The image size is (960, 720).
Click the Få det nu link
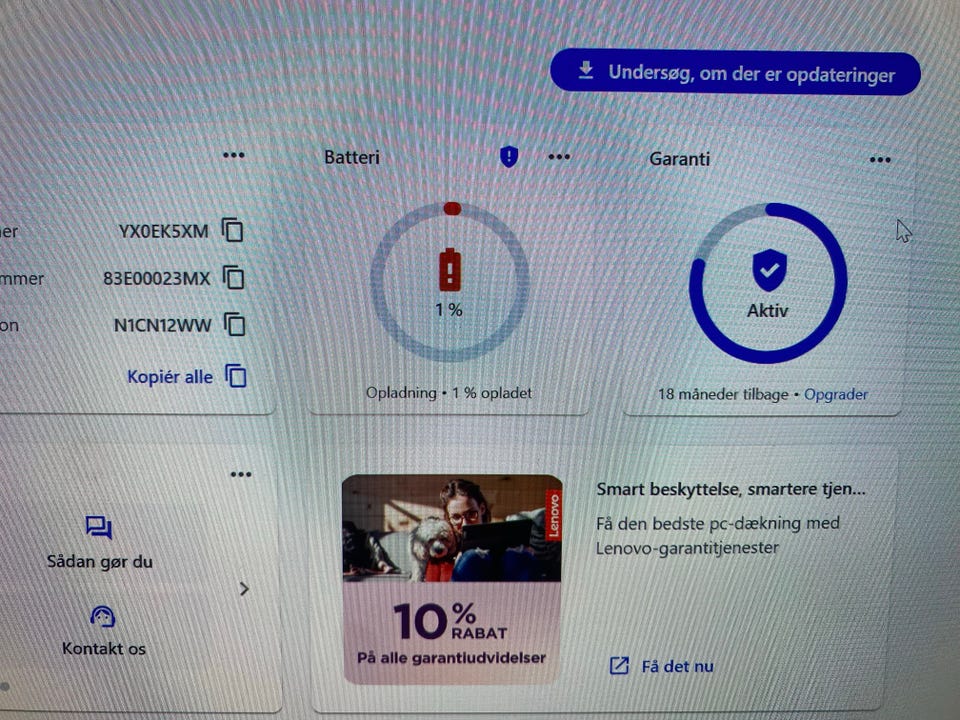(x=677, y=666)
